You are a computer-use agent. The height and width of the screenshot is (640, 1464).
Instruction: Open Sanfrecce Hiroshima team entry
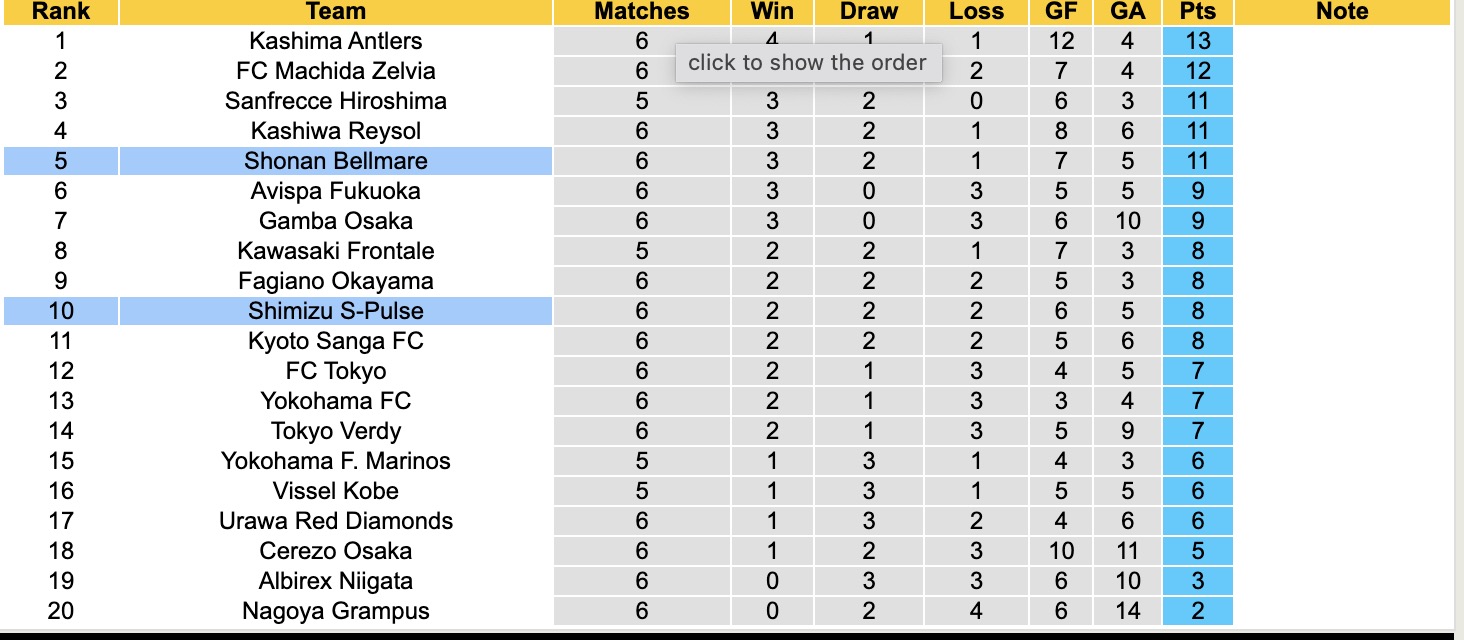(336, 101)
